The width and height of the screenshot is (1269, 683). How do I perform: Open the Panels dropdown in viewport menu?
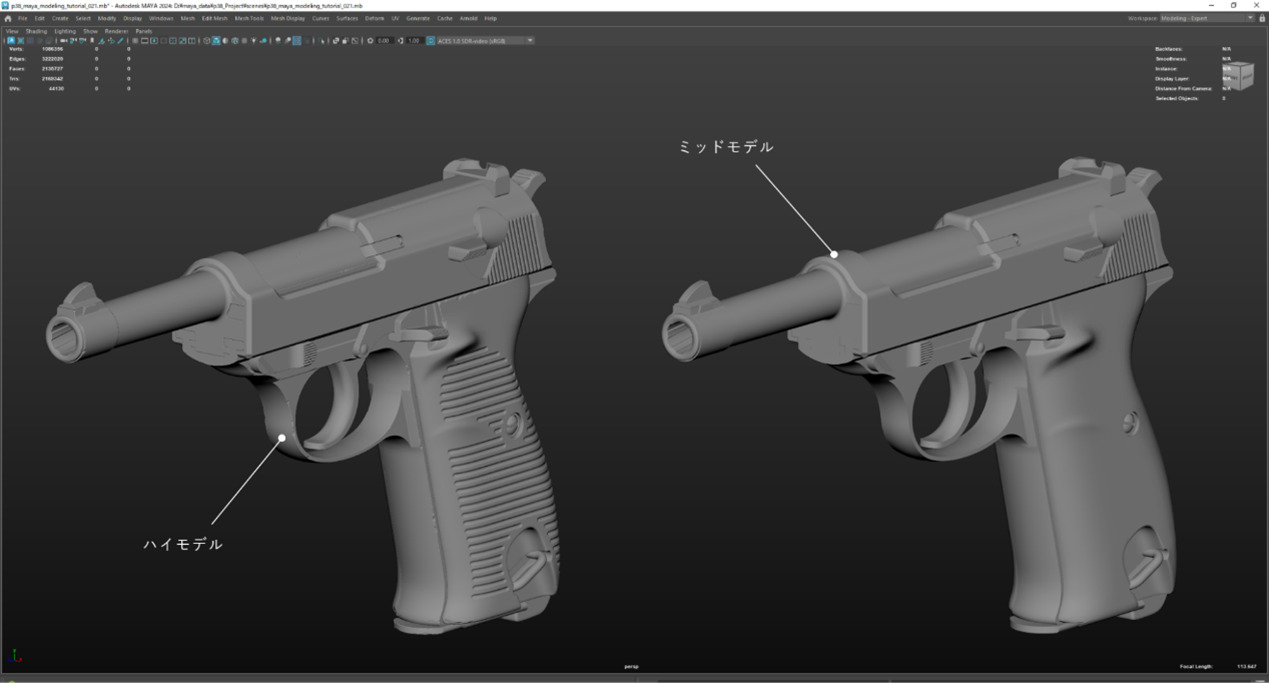click(144, 31)
